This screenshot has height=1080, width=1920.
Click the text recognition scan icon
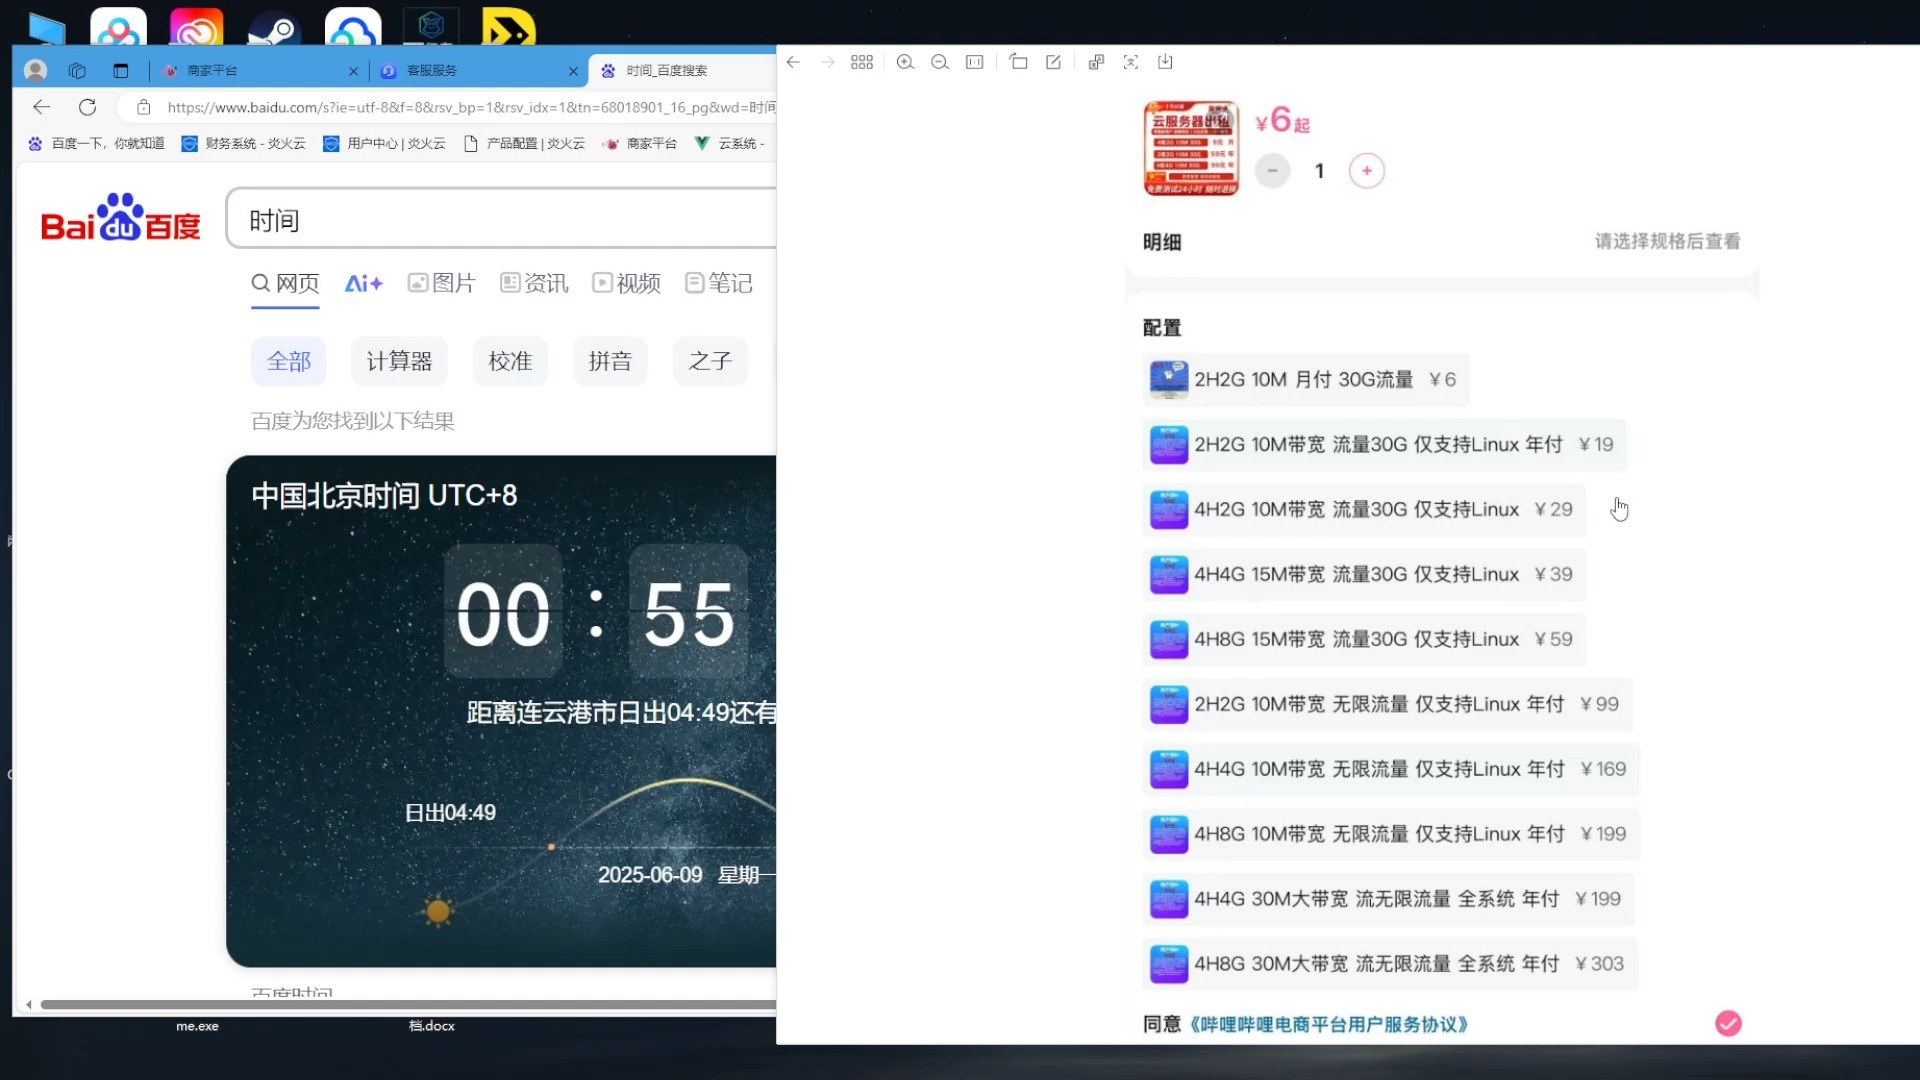[1131, 62]
